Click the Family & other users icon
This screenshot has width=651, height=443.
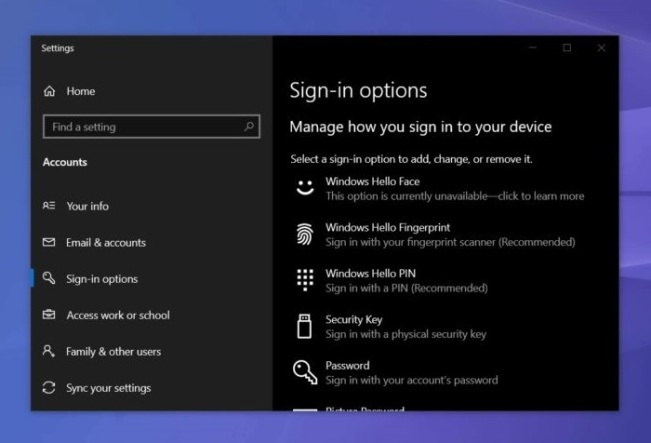49,352
